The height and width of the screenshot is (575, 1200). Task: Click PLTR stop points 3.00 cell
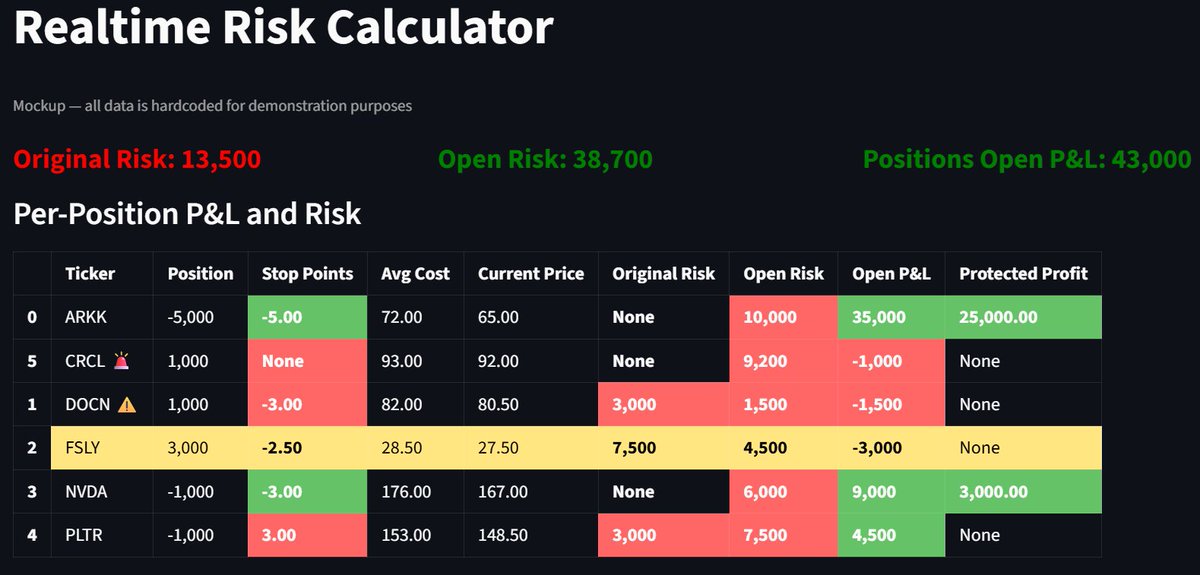pos(307,535)
